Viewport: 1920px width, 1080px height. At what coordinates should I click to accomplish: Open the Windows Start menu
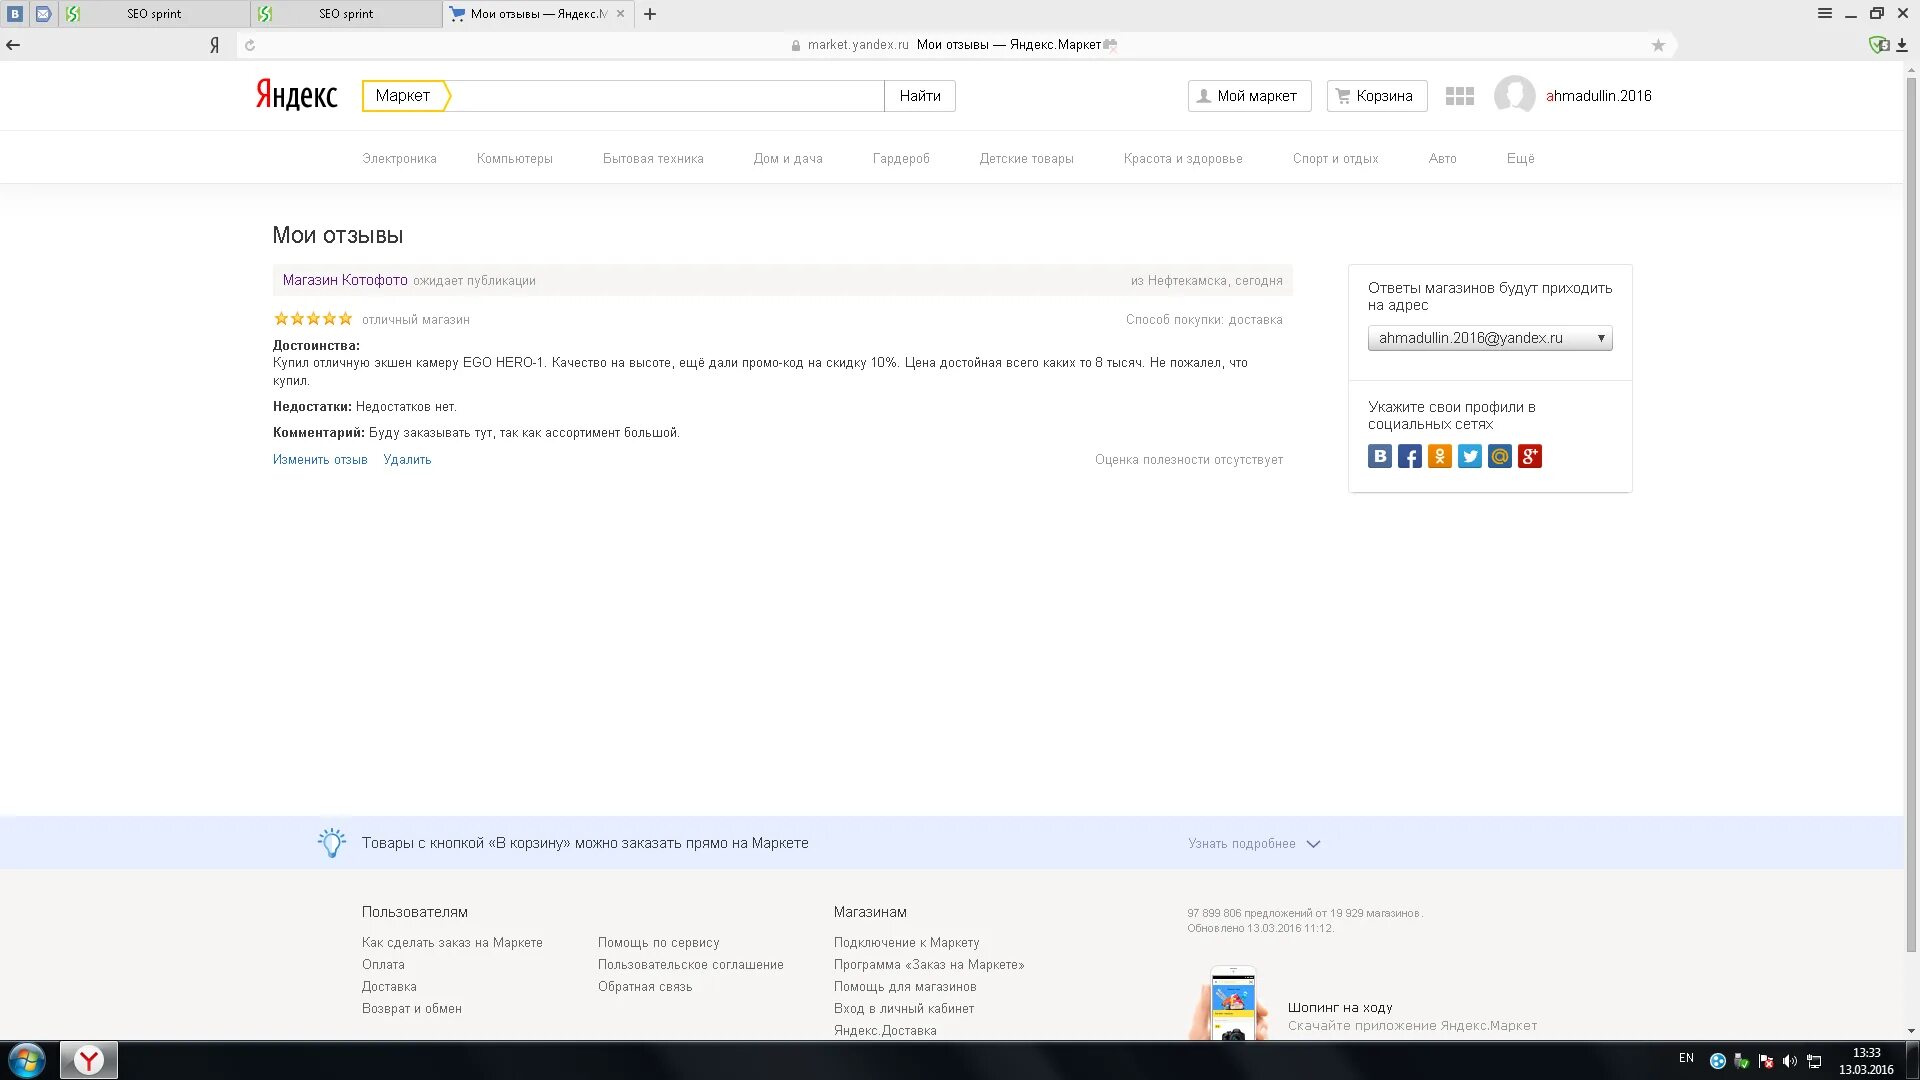point(27,1060)
